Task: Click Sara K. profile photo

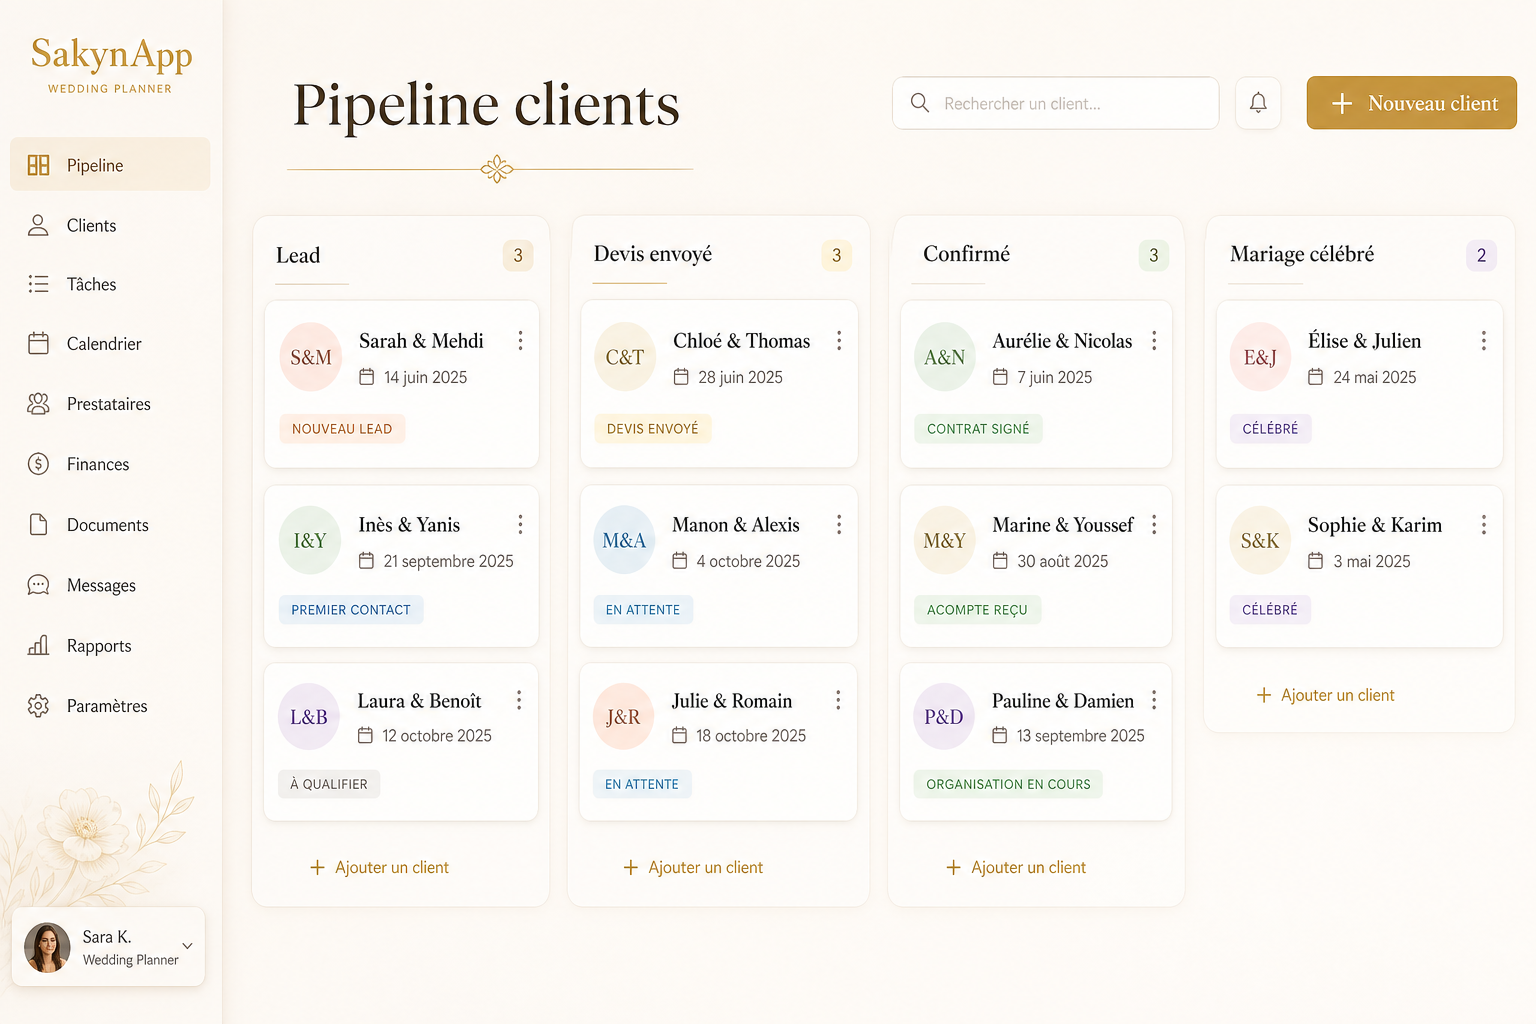Action: (x=47, y=947)
